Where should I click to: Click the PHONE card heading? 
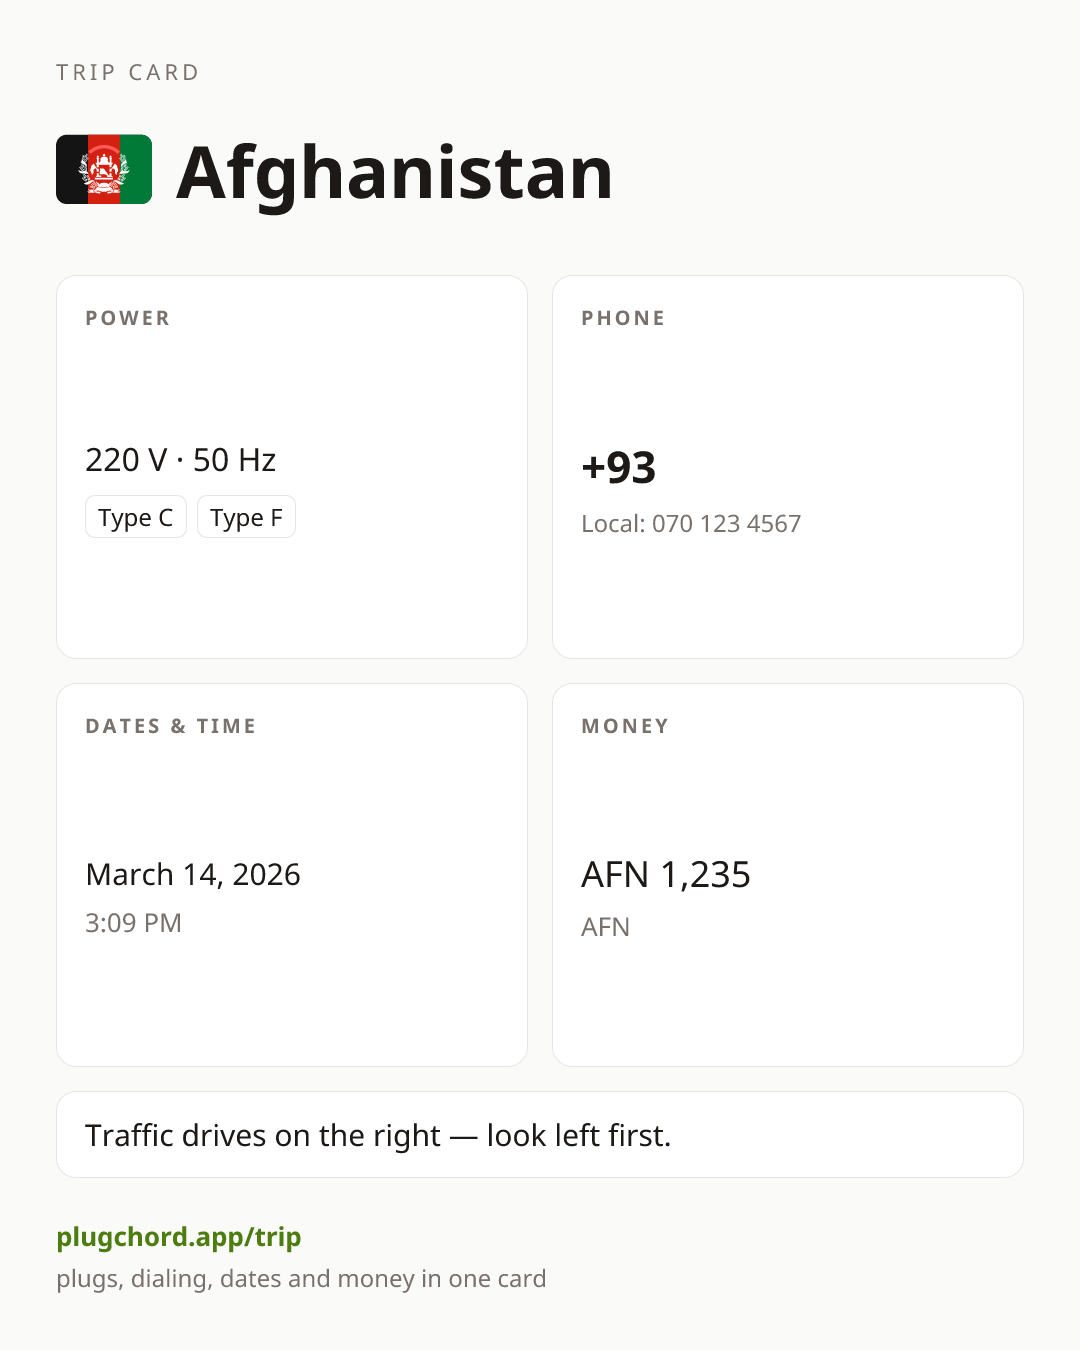point(624,318)
